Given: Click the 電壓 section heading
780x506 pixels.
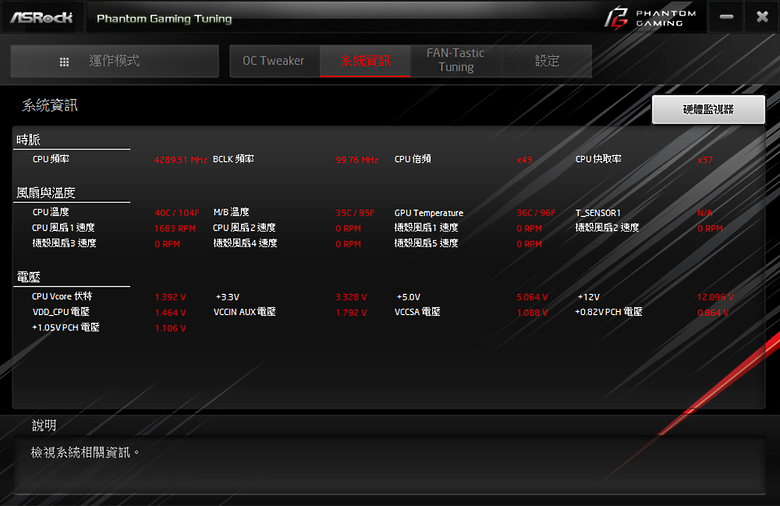Looking at the screenshot, I should [x=28, y=277].
